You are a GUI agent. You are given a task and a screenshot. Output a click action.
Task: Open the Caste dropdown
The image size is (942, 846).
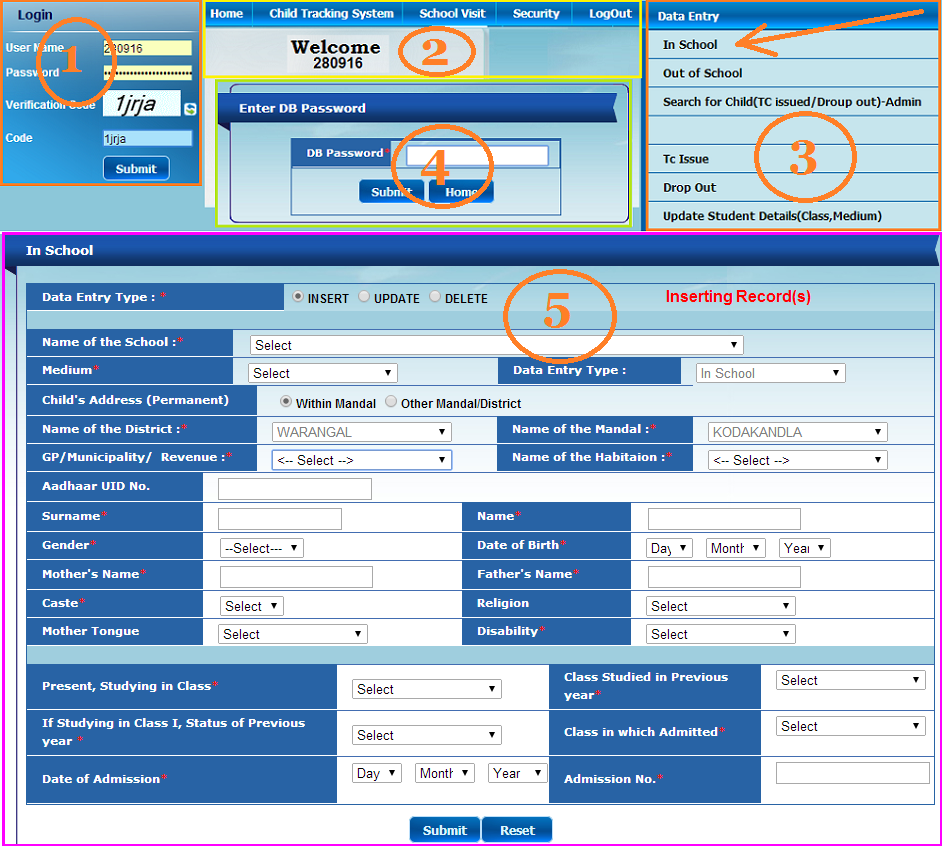pos(252,606)
